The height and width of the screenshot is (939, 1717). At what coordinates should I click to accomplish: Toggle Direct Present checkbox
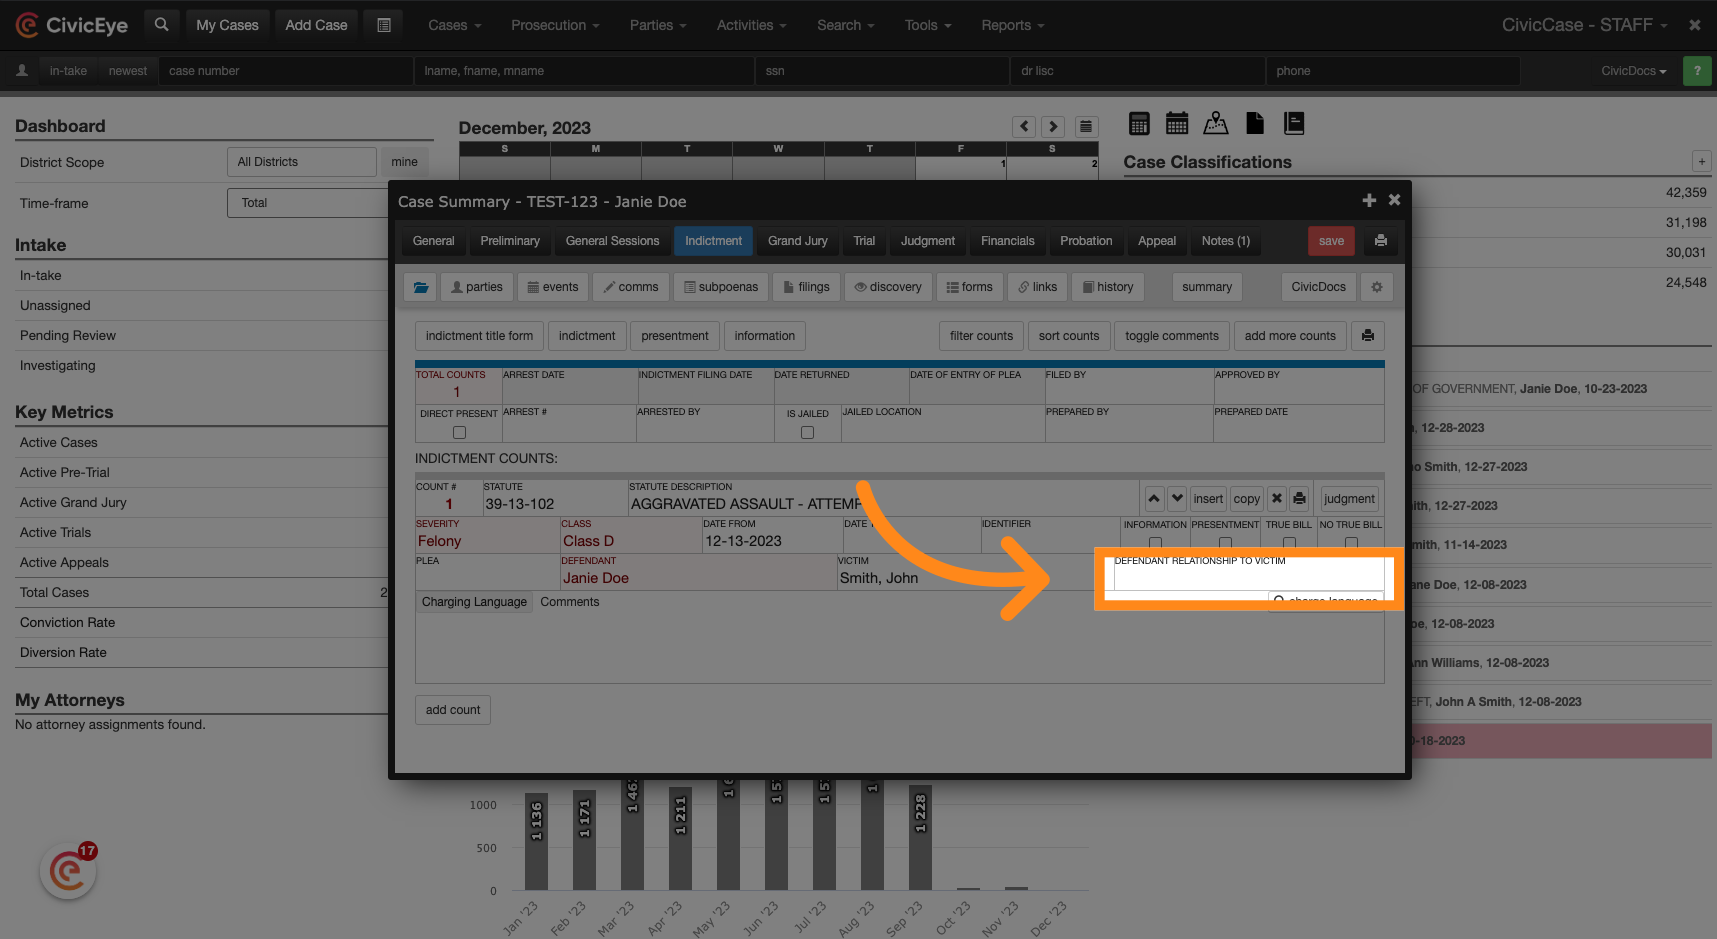coord(459,433)
